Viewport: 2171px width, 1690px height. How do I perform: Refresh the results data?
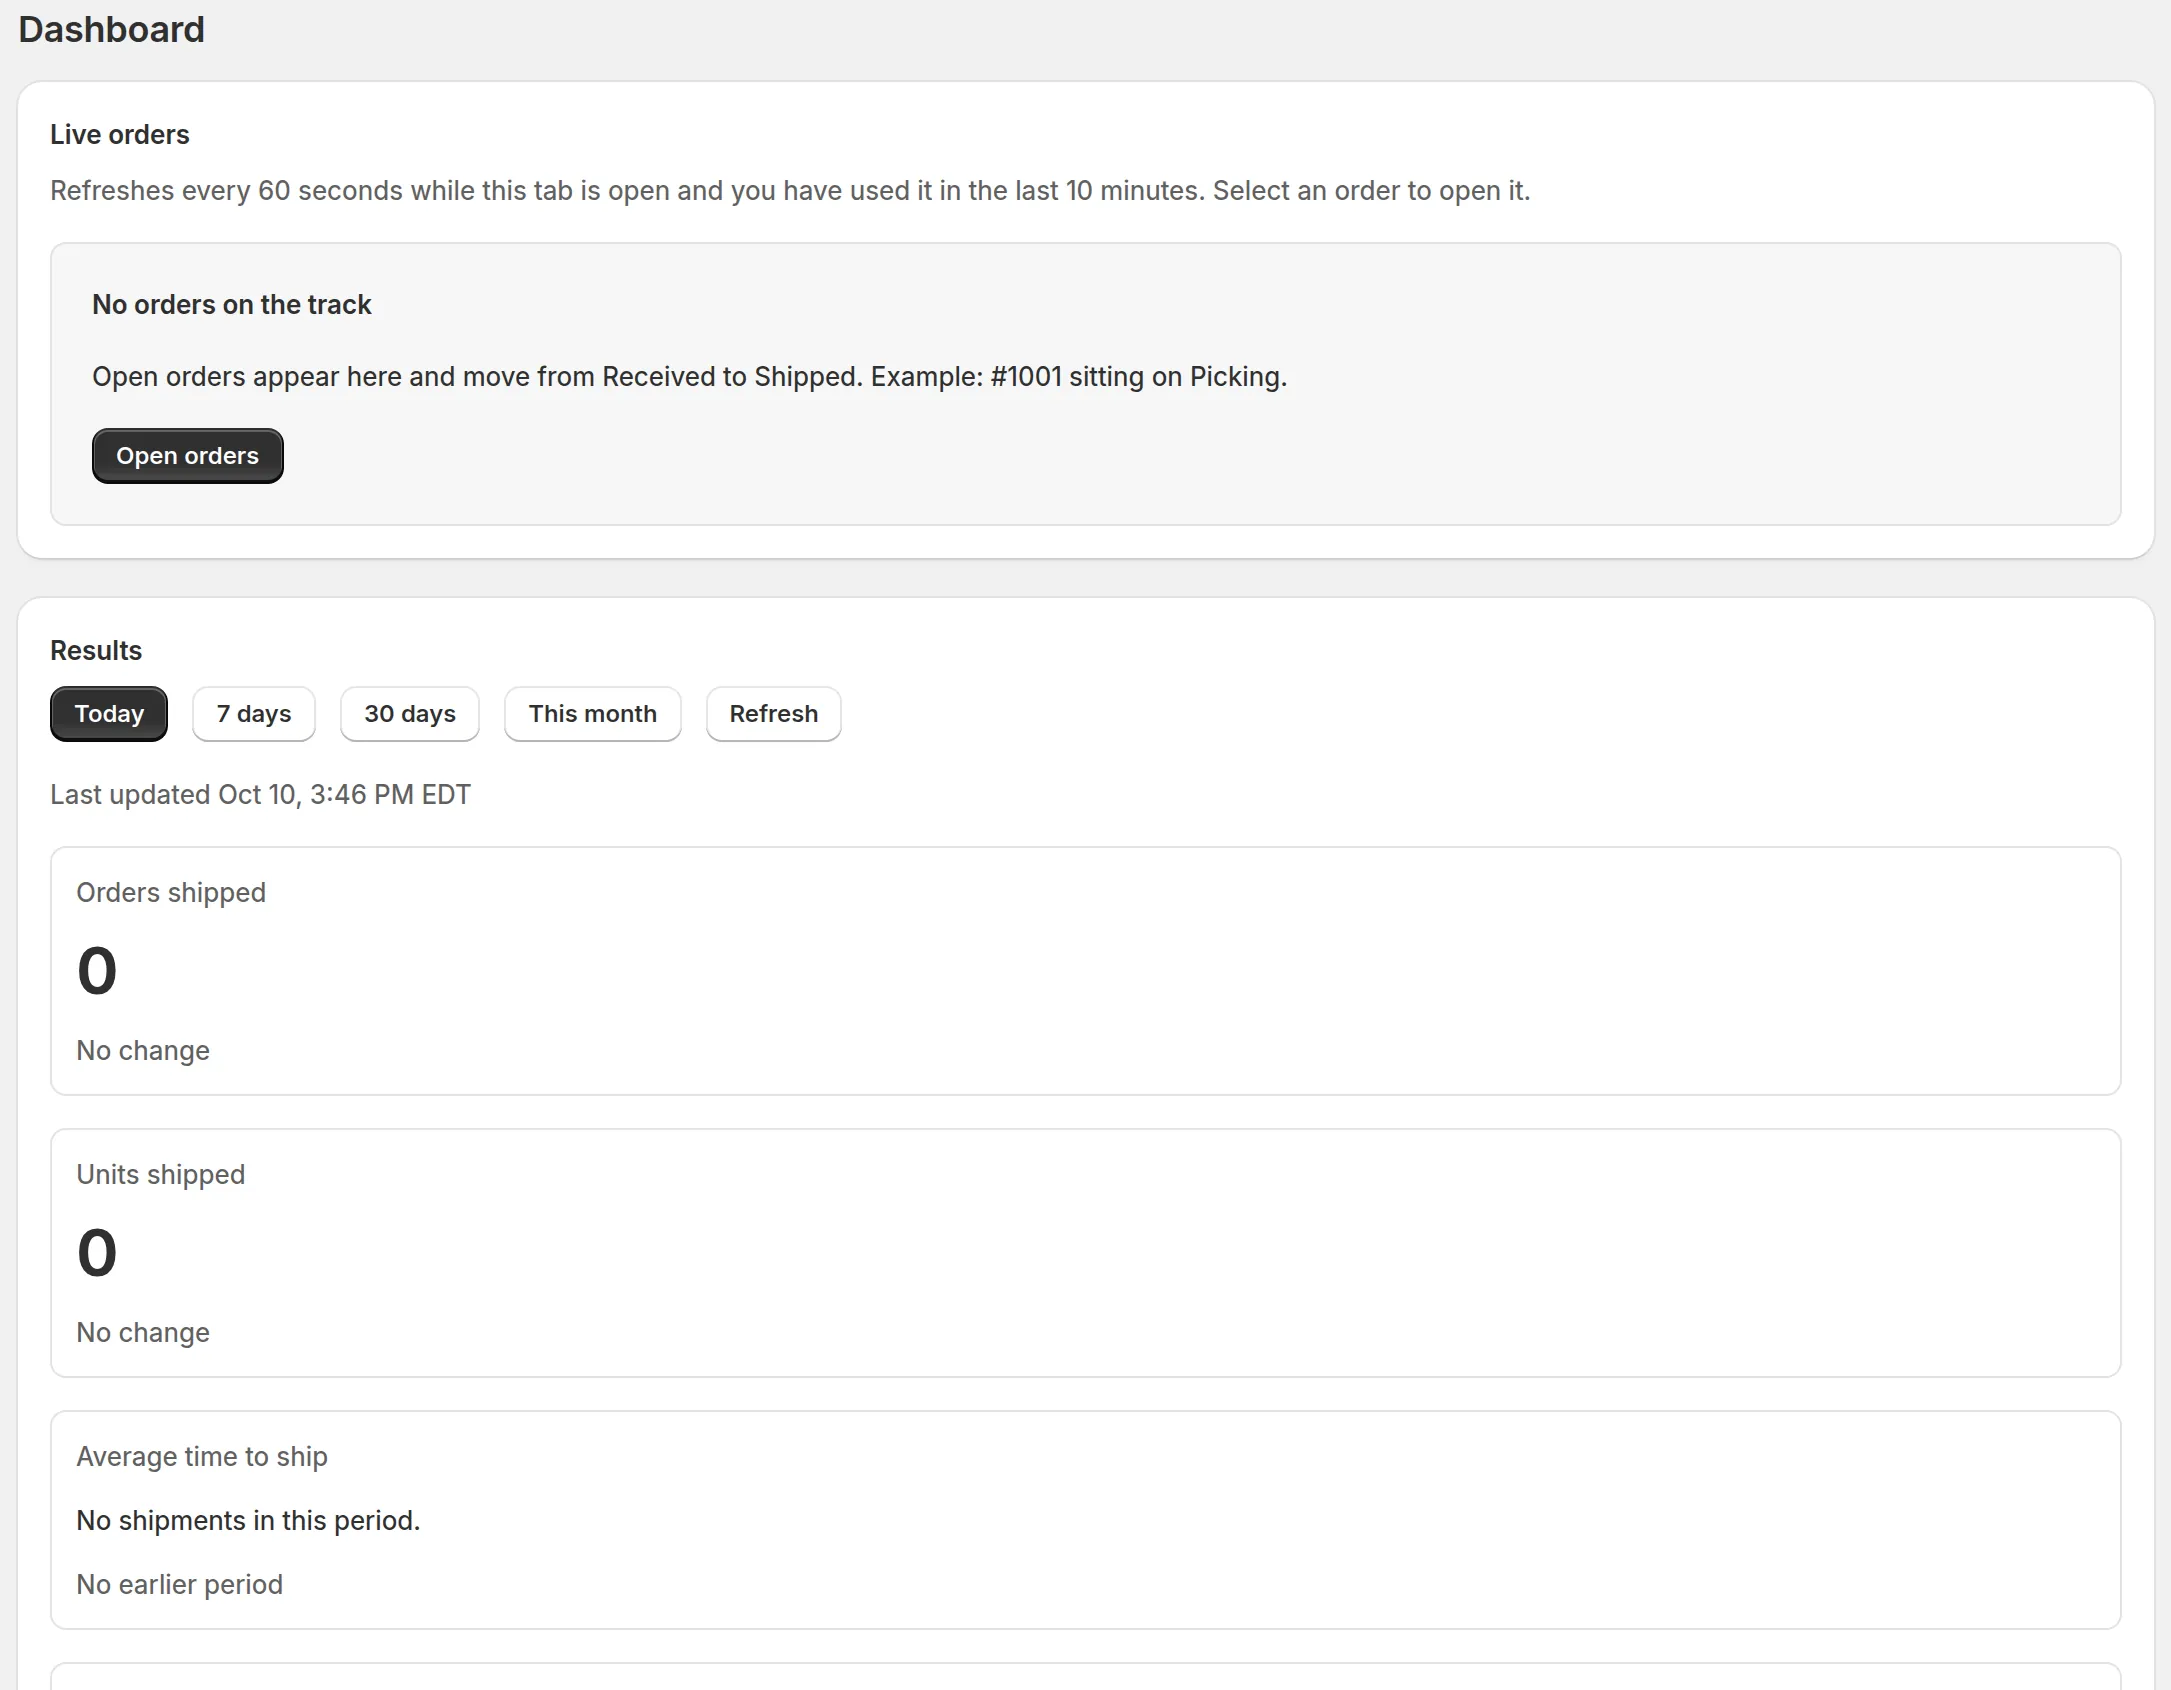[774, 714]
